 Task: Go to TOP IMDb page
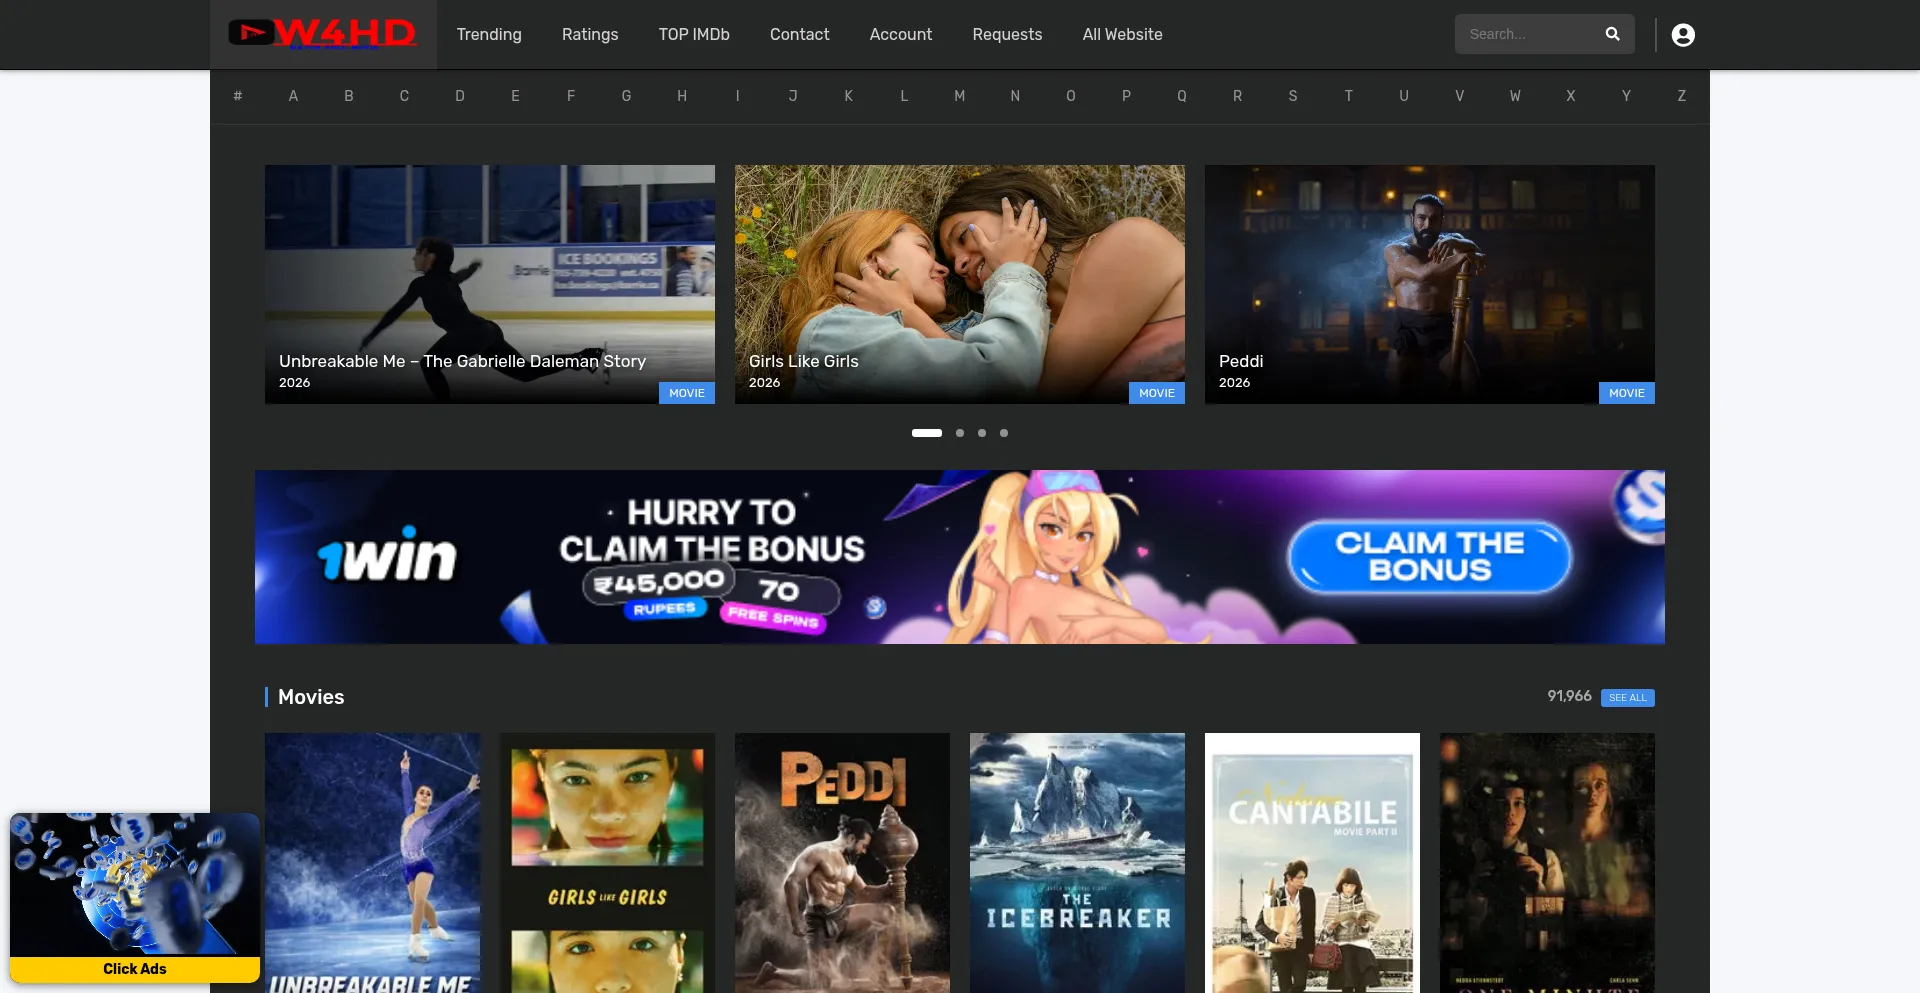tap(694, 34)
